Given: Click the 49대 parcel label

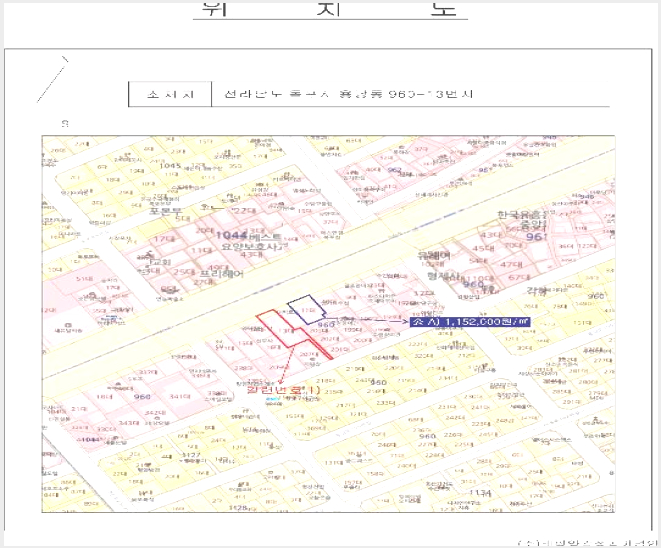Looking at the screenshot, I should click(x=218, y=267).
